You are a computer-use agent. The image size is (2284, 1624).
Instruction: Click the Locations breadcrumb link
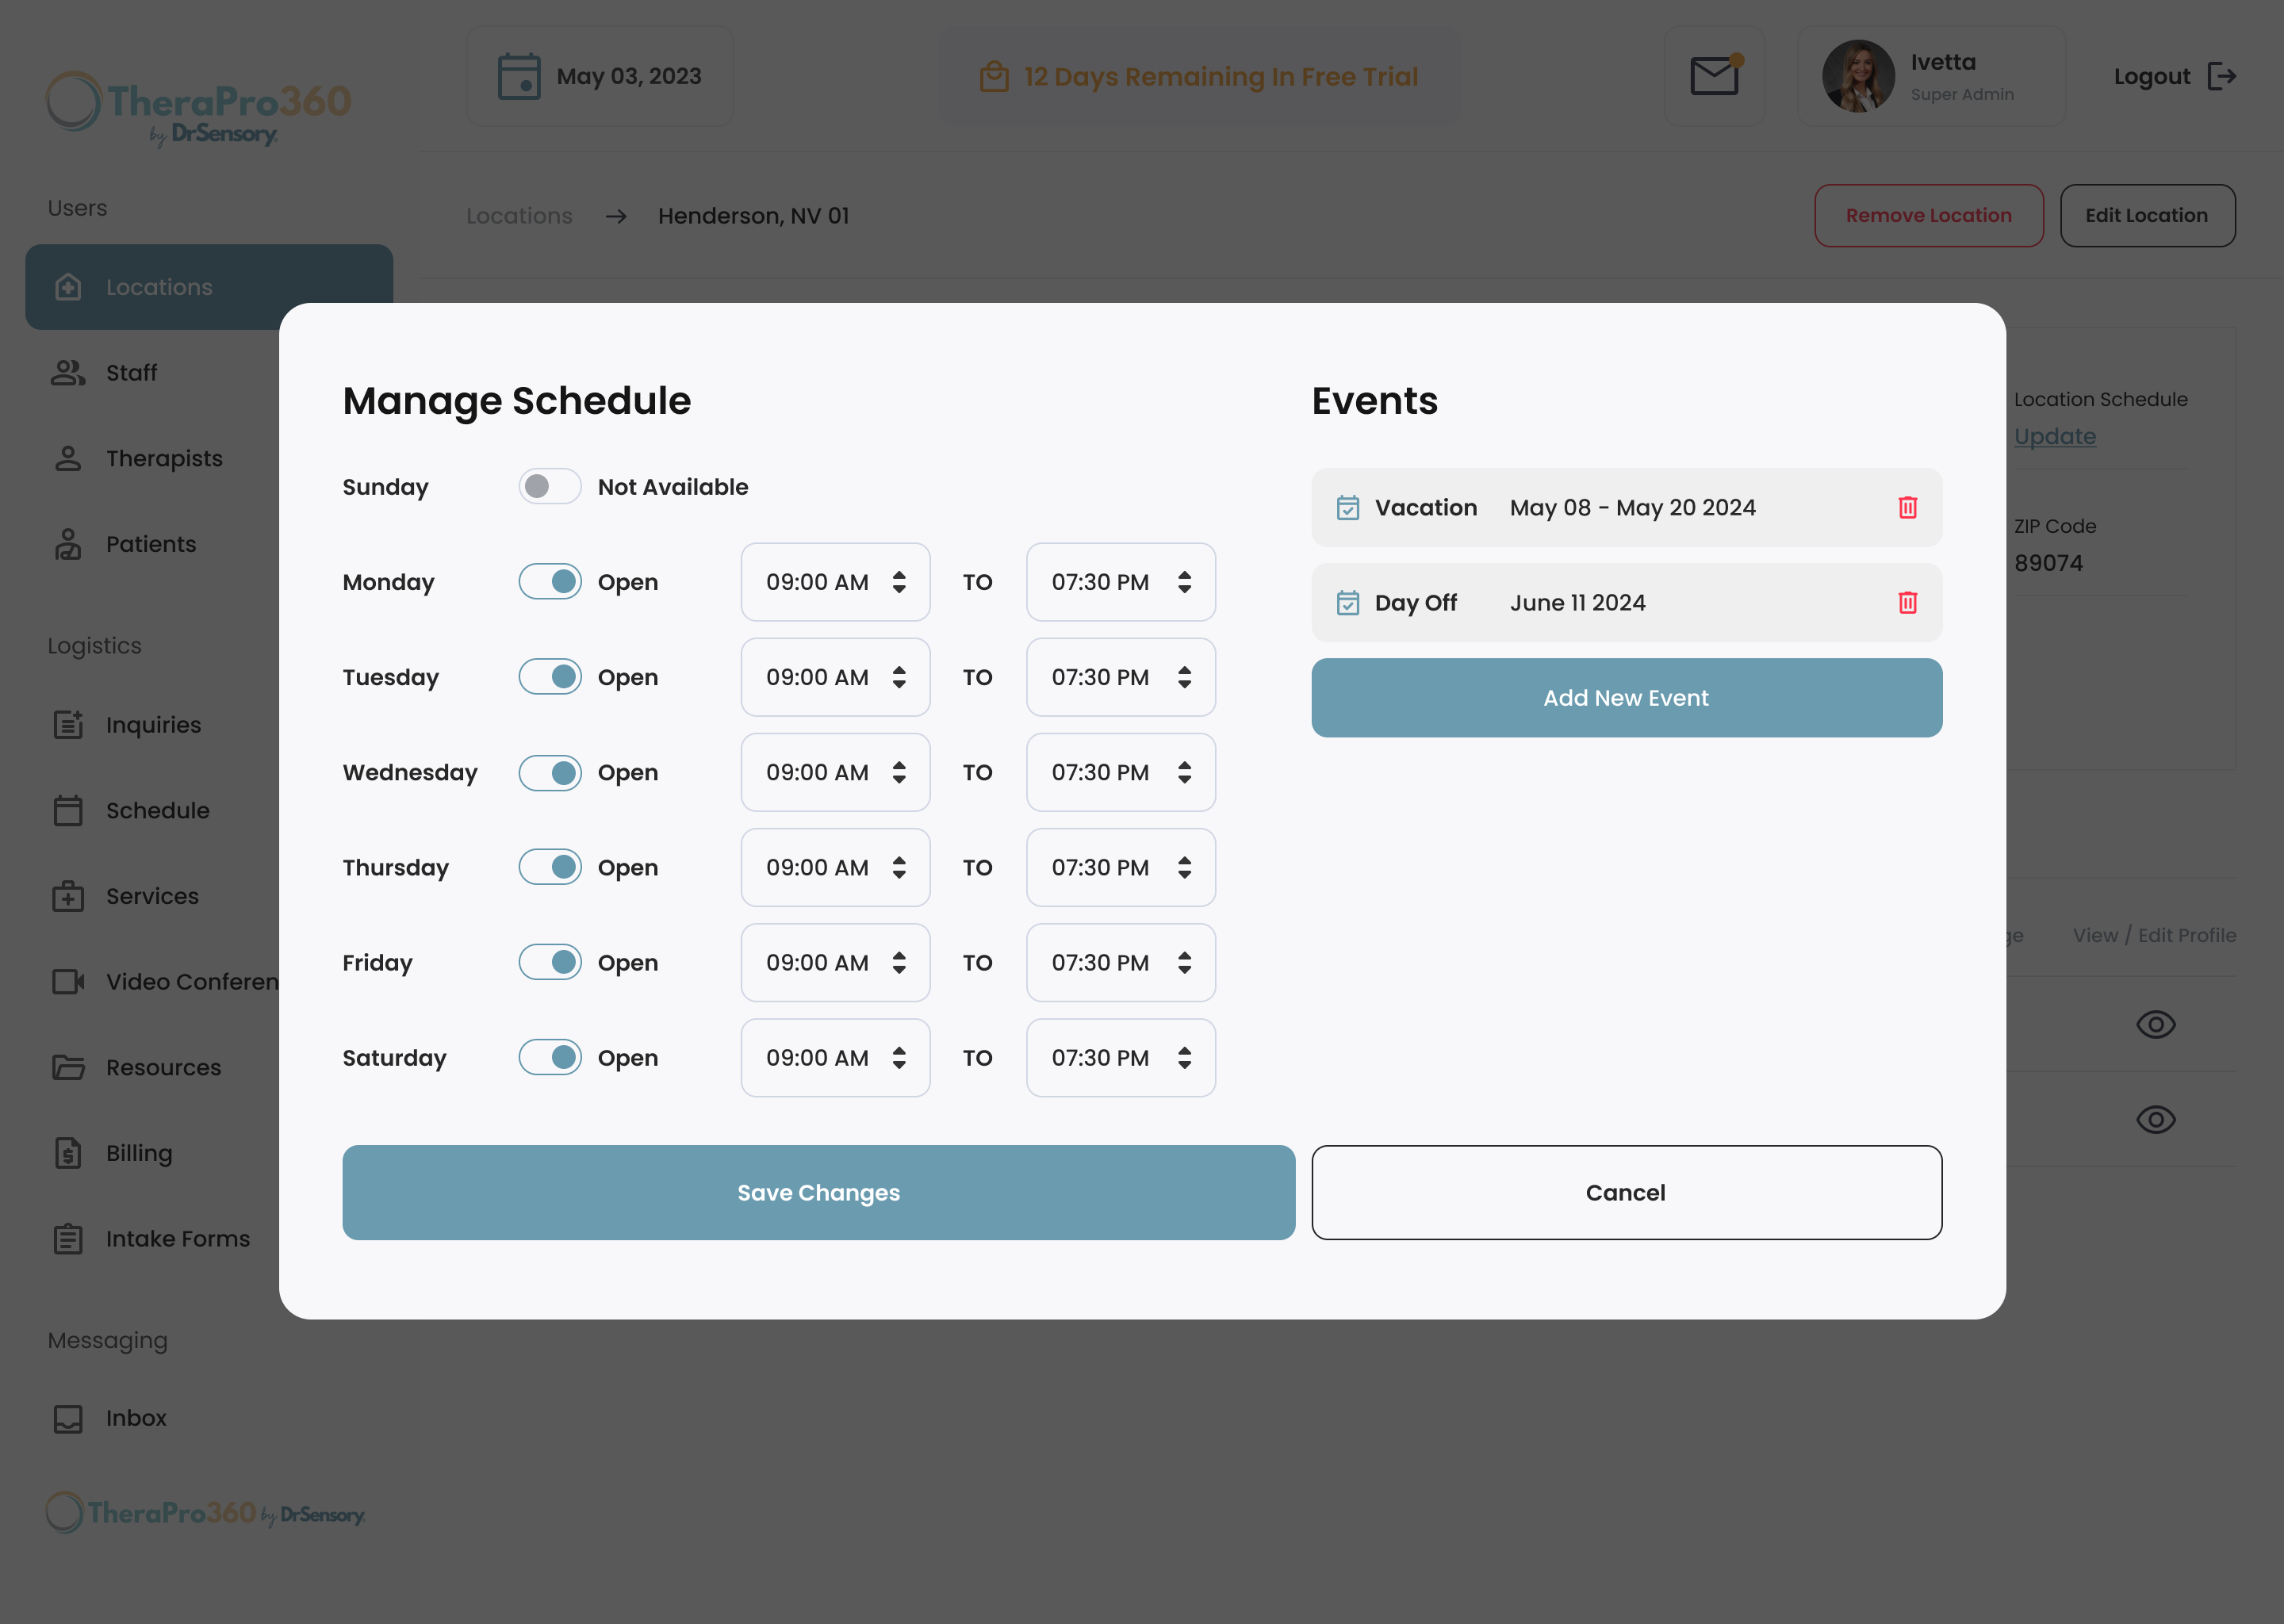519,216
